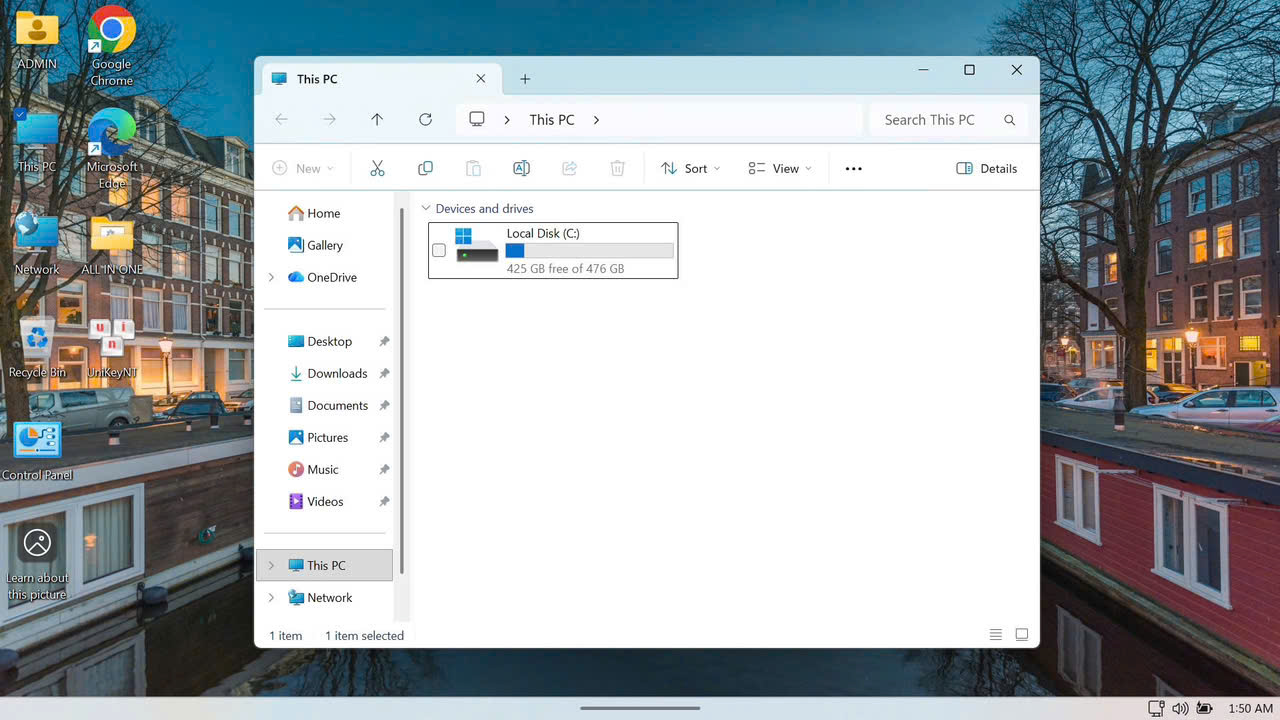Go up one folder level

pos(377,120)
